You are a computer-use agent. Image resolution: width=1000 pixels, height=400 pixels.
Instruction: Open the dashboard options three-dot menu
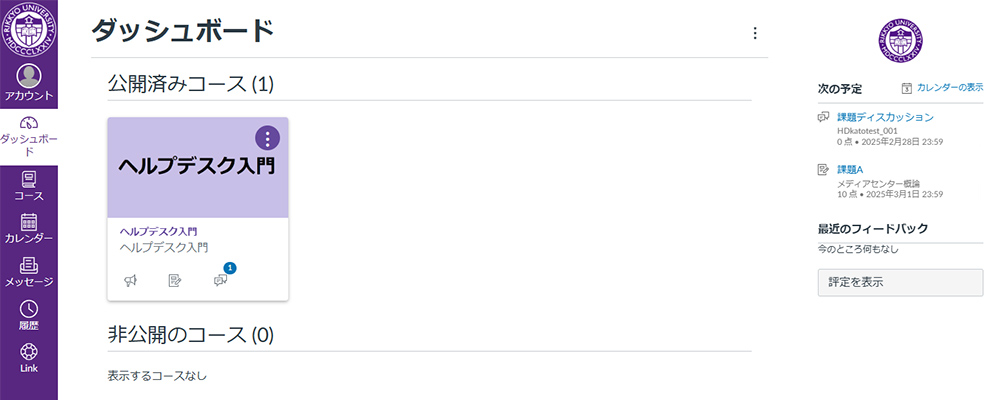click(x=755, y=33)
